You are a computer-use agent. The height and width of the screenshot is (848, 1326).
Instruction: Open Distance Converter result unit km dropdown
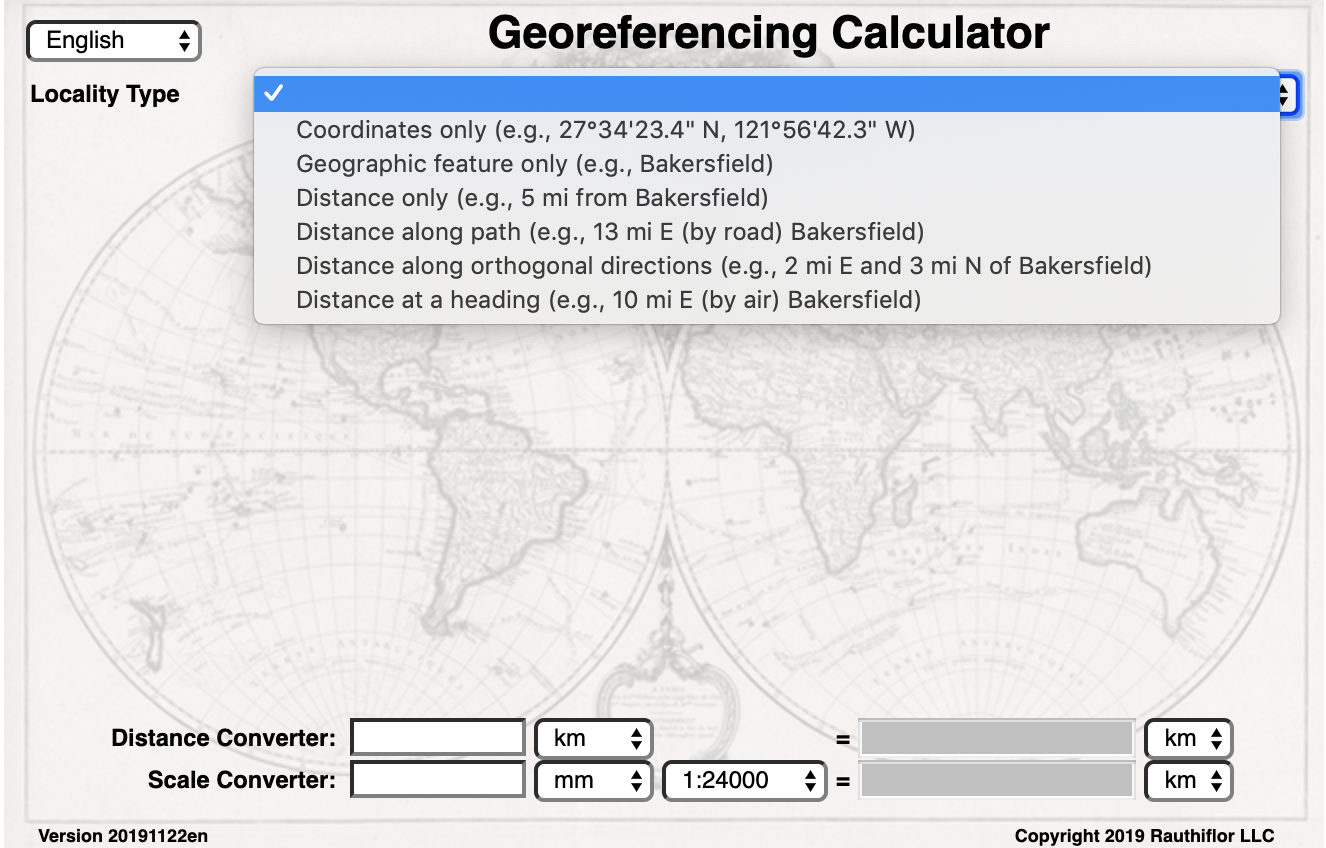pos(1188,739)
